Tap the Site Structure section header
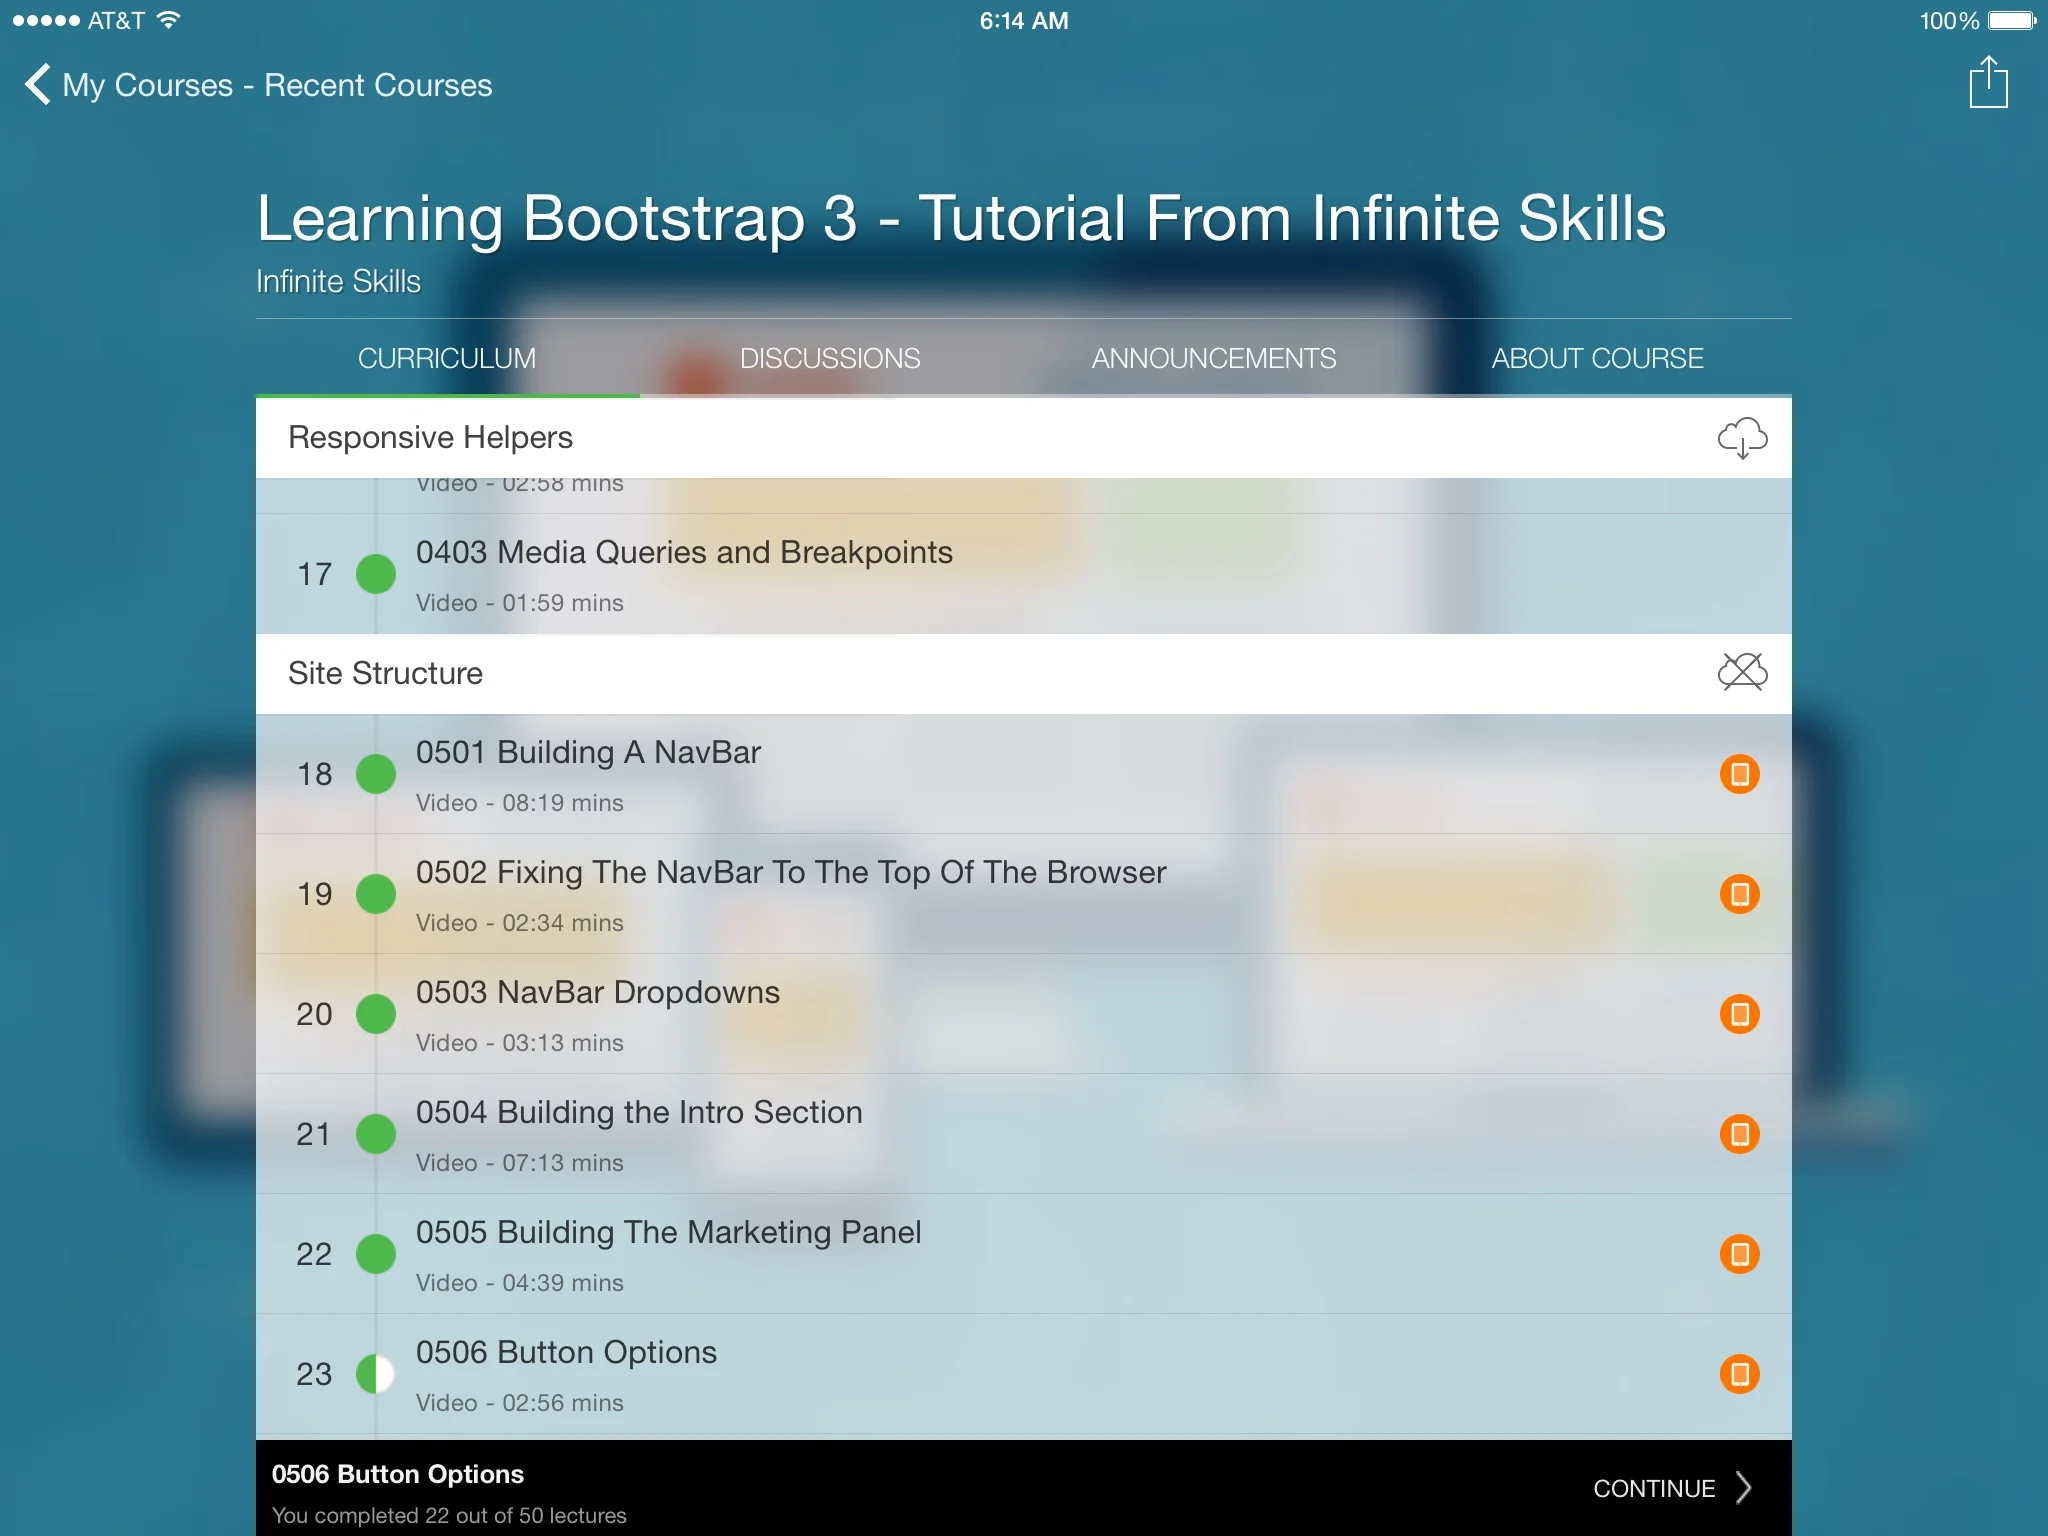This screenshot has height=1536, width=2048. (1024, 674)
